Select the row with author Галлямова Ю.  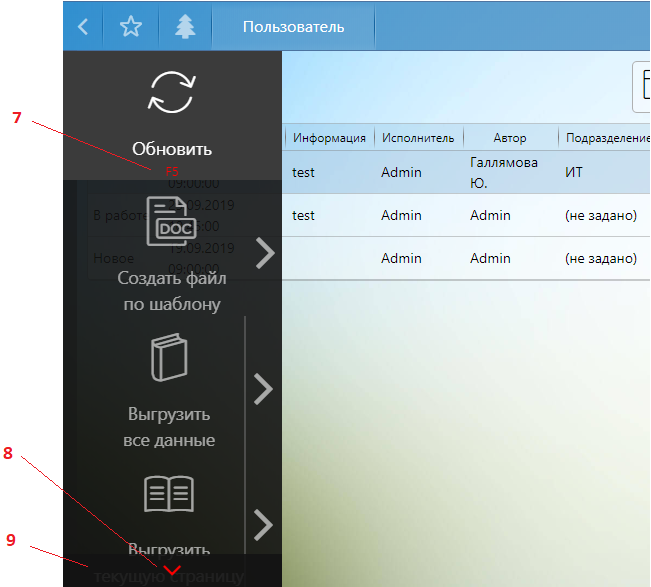click(x=503, y=172)
